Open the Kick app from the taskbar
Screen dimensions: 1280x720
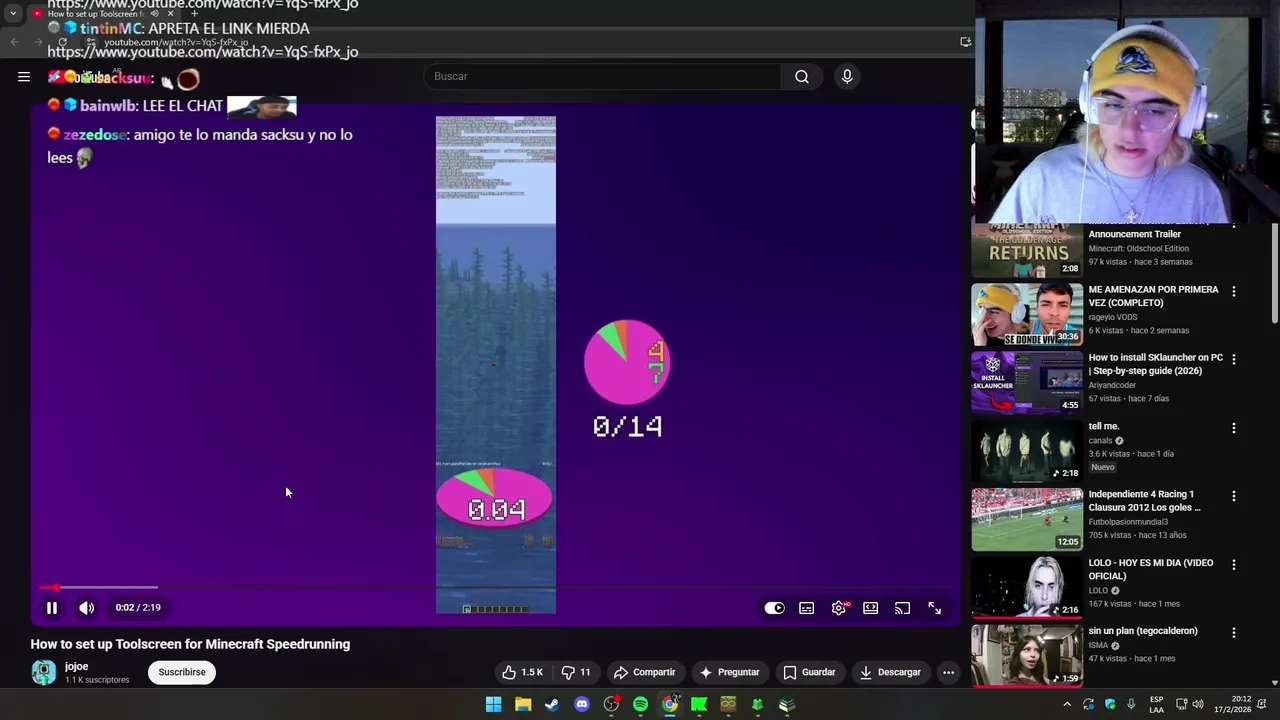coord(699,704)
